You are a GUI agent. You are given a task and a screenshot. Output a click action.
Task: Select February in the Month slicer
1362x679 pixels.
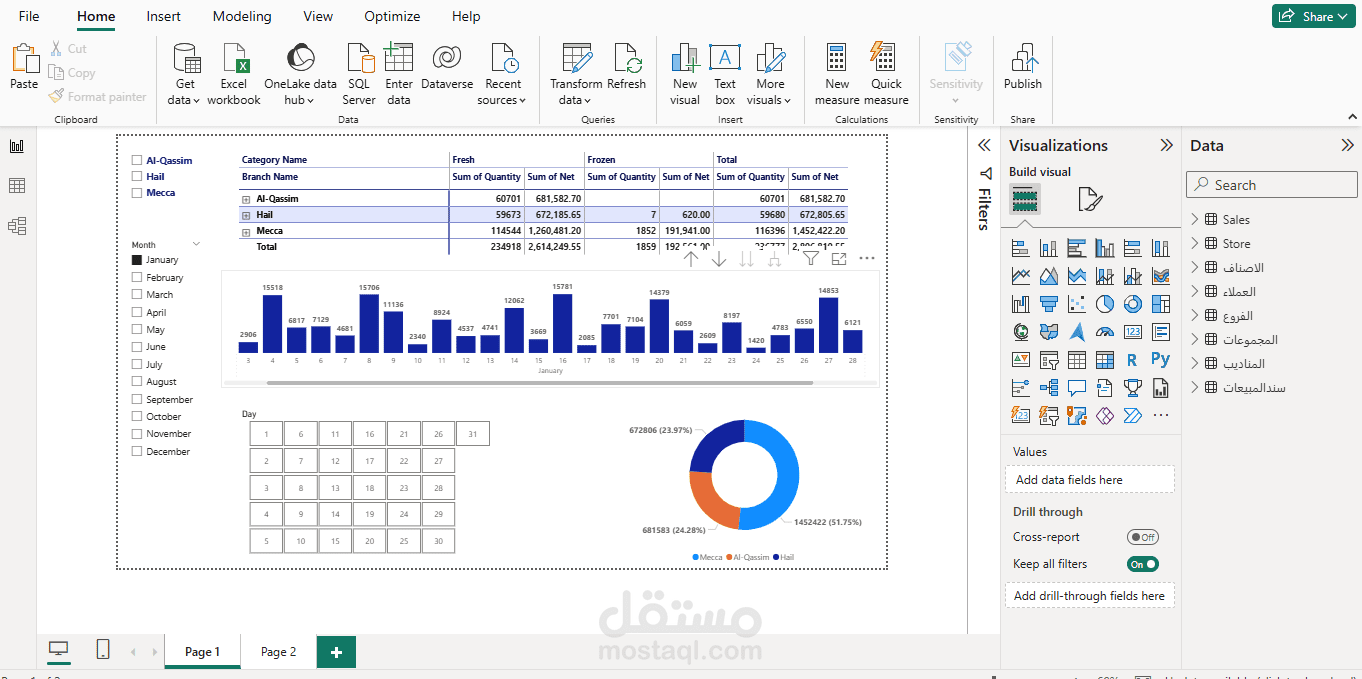click(137, 277)
